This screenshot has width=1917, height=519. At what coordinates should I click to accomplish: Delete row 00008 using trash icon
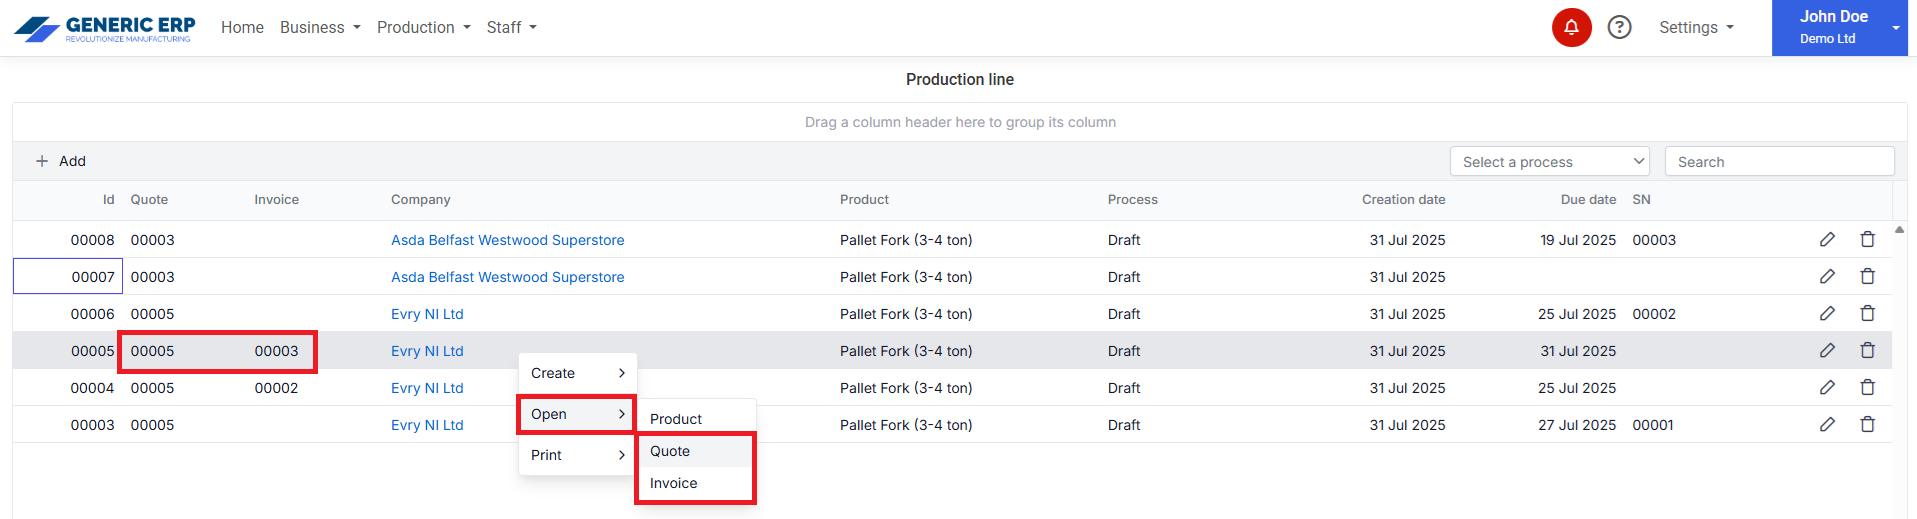tap(1867, 240)
